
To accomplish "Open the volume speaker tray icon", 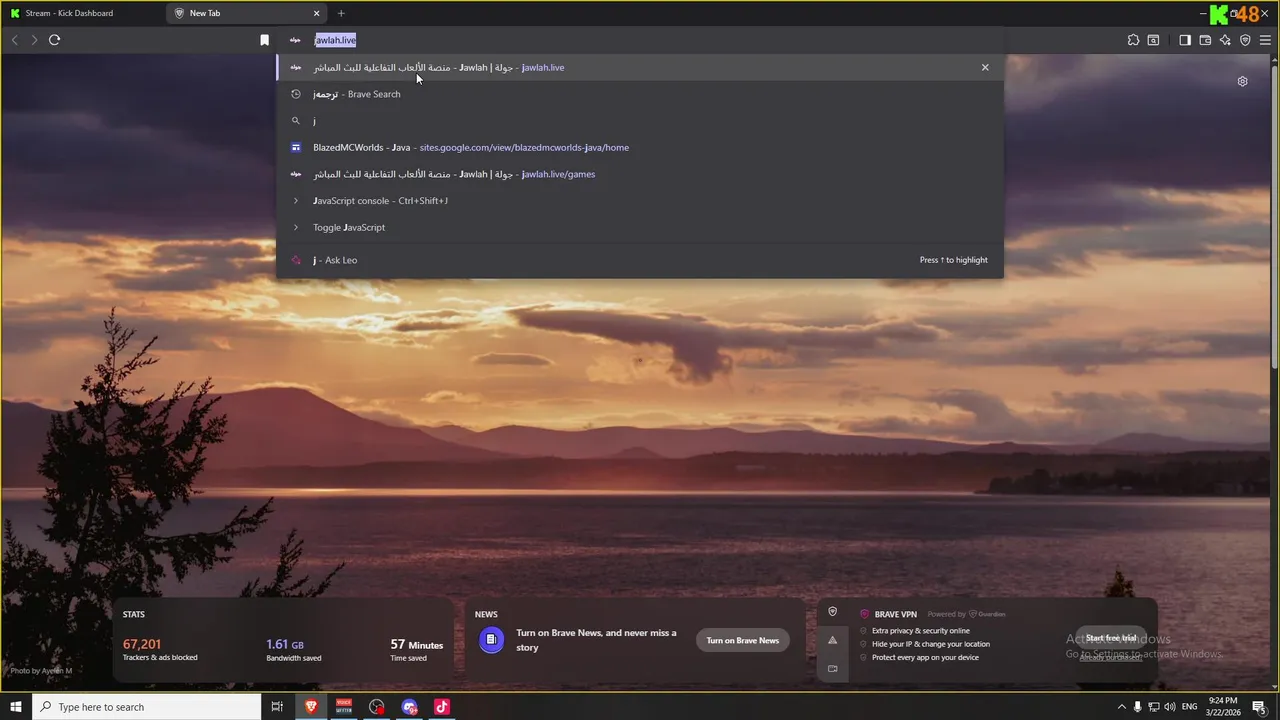I will point(1170,707).
